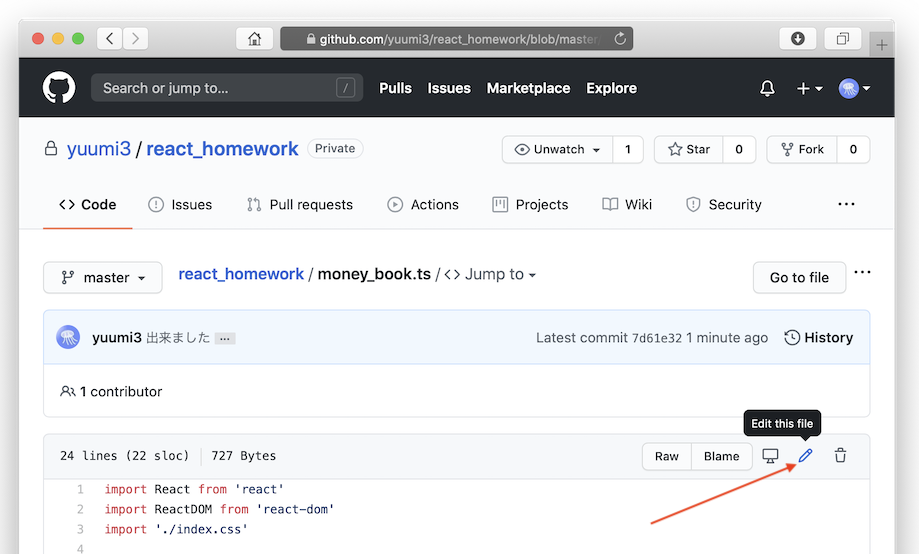Click the 727 Bytes file size text
This screenshot has height=554, width=919.
[244, 456]
